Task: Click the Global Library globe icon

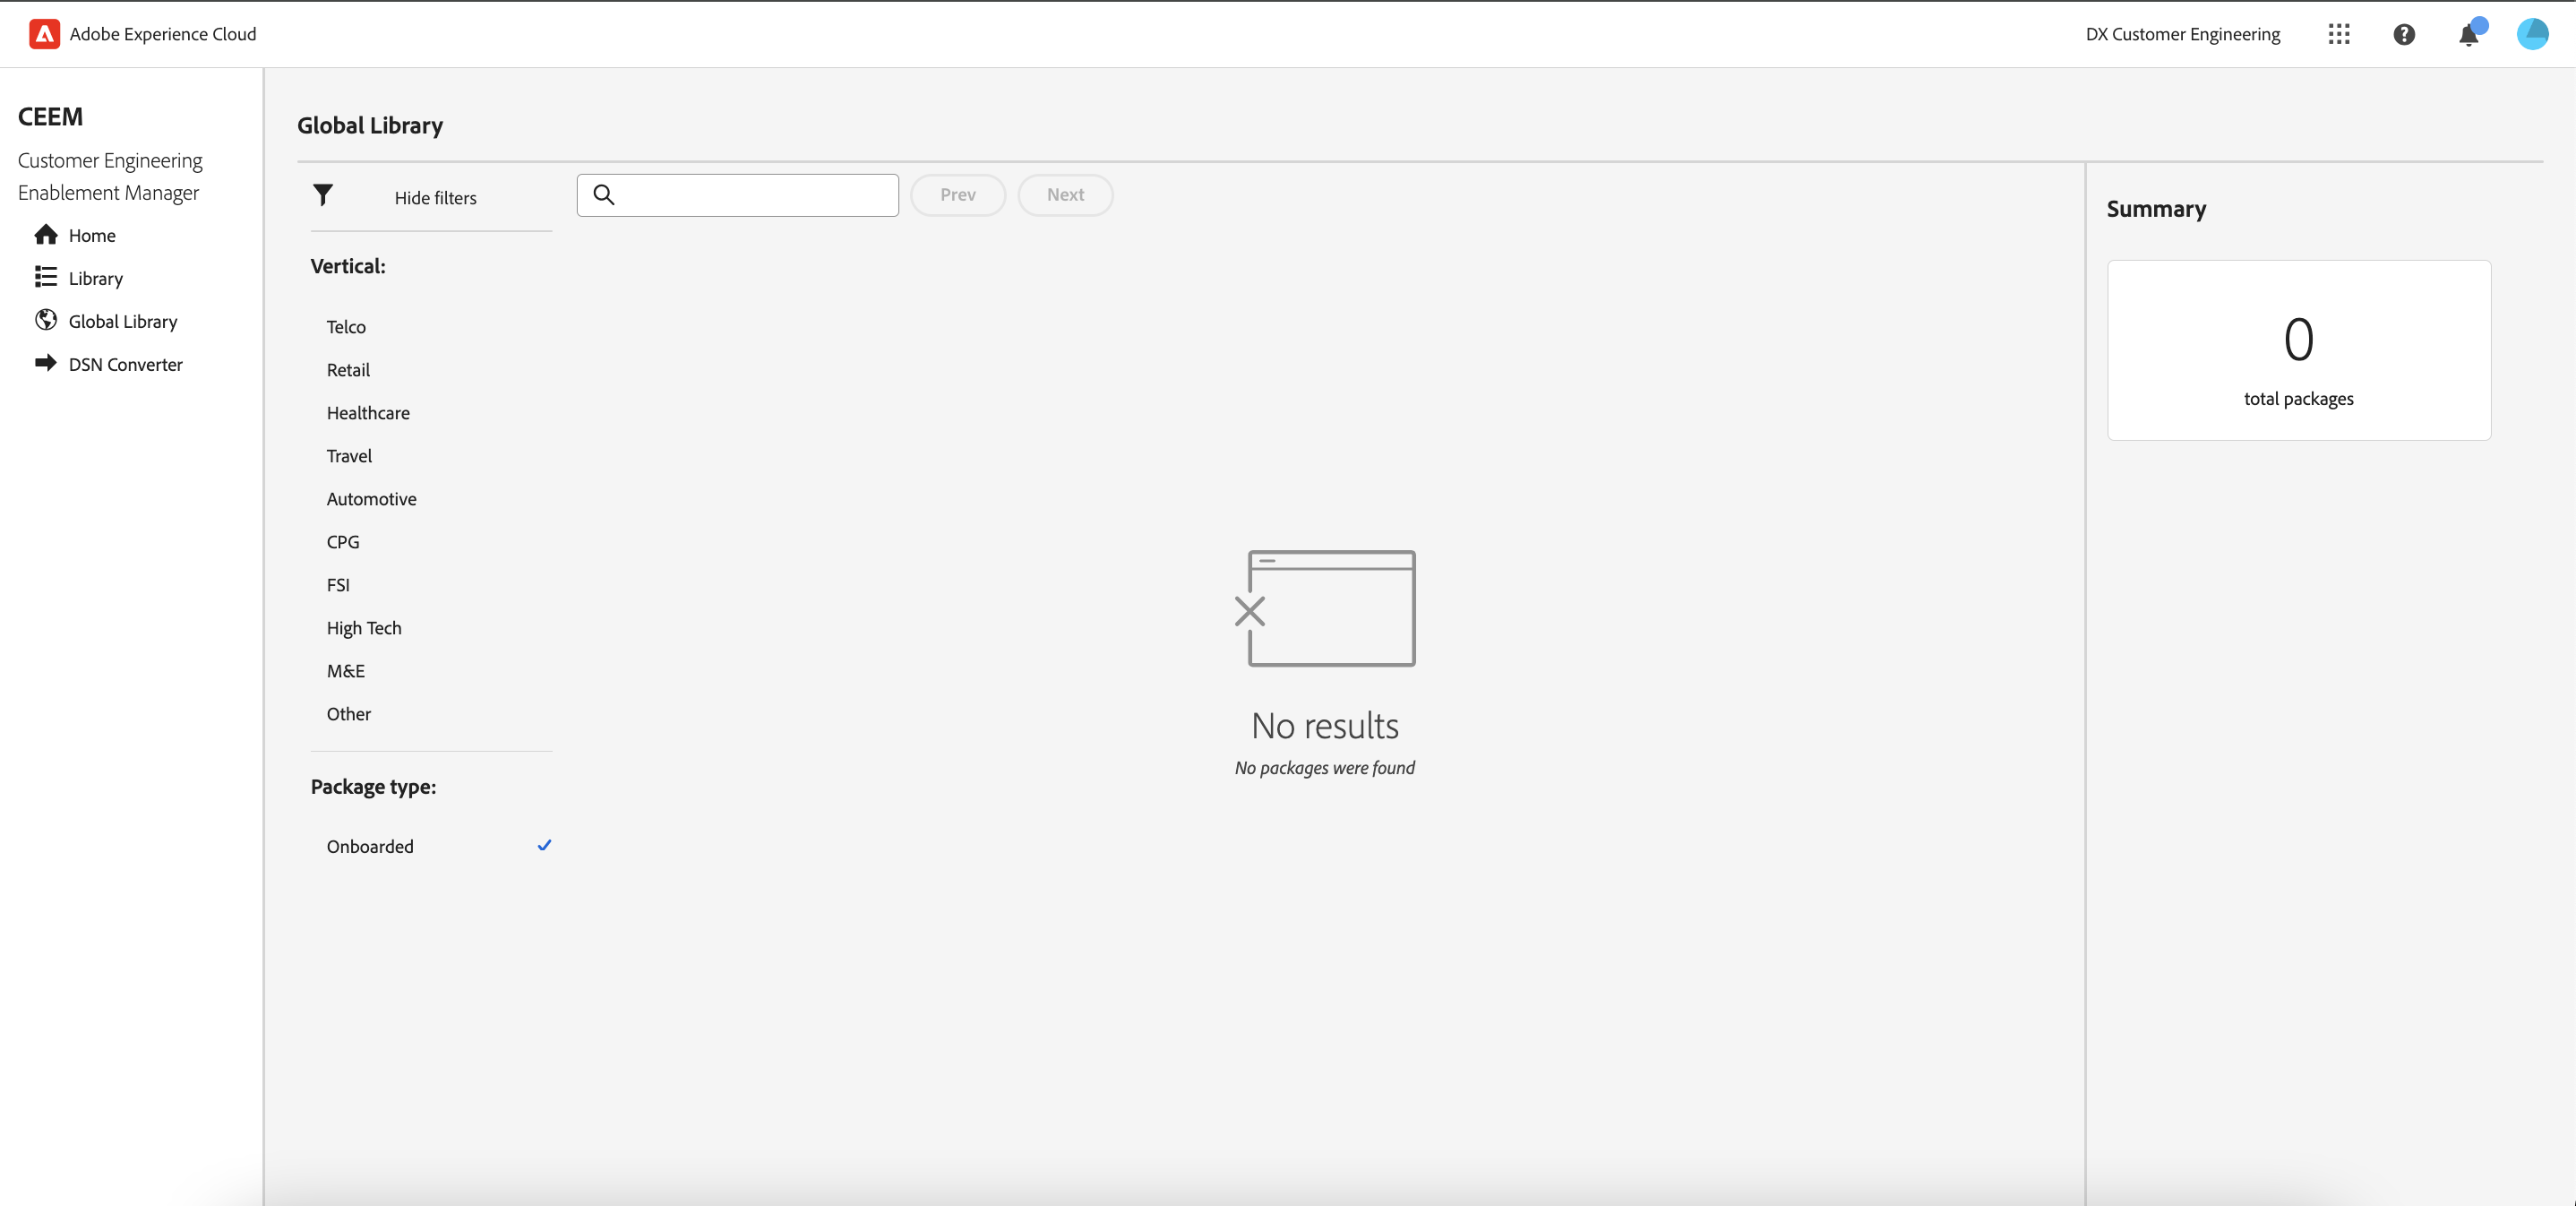Action: click(x=46, y=320)
